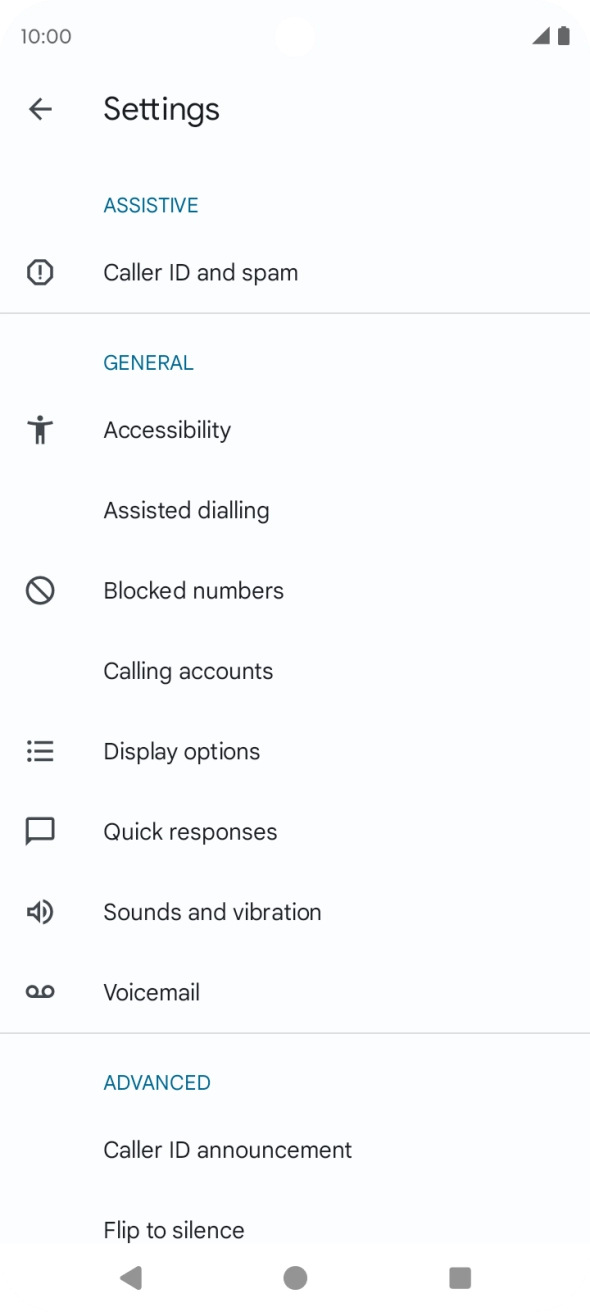Select the Sounds and vibration speaker icon
The width and height of the screenshot is (590, 1312).
tap(40, 912)
